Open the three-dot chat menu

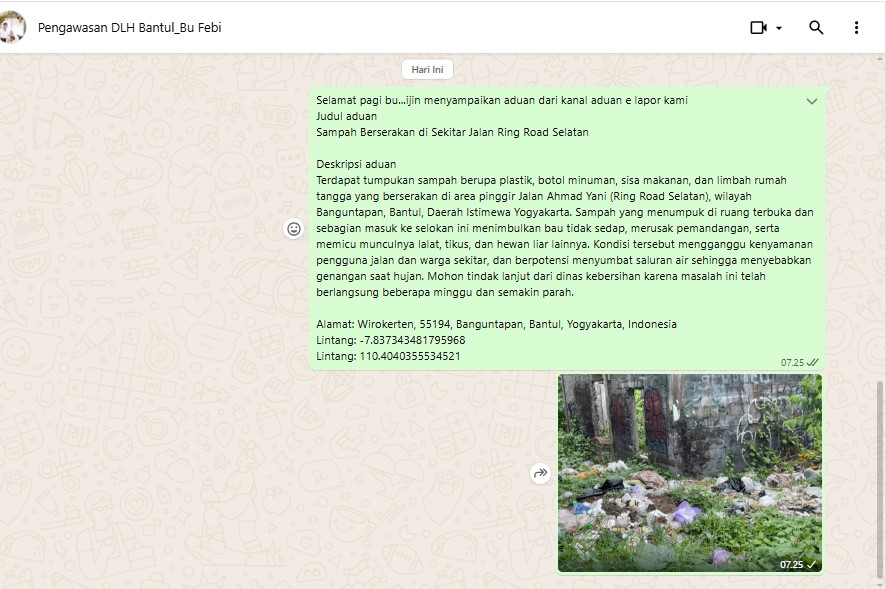(856, 28)
